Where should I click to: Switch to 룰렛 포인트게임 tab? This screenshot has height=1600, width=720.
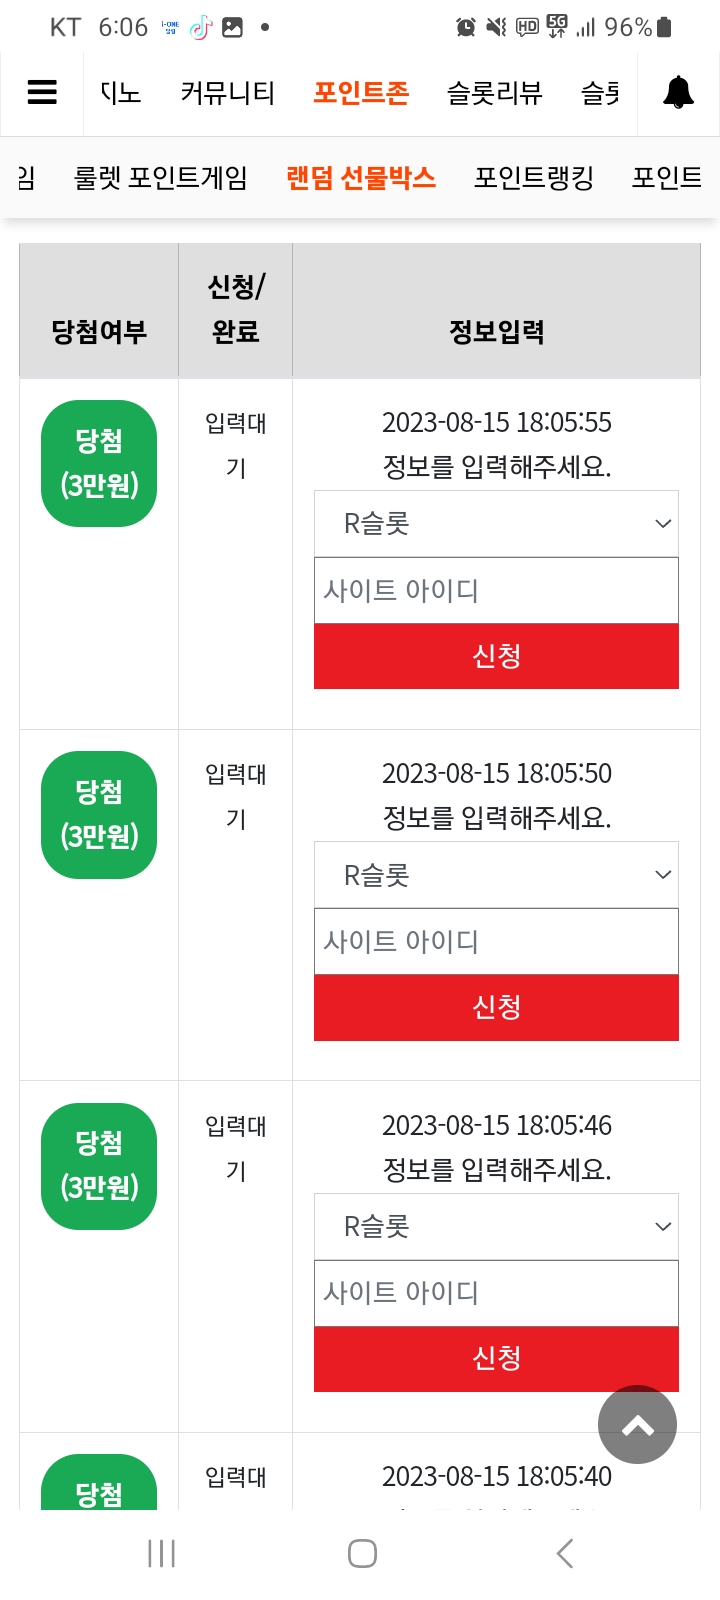tap(161, 178)
